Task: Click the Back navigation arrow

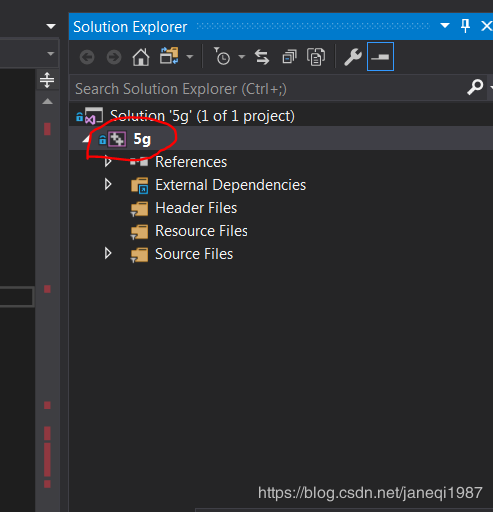Action: point(87,57)
